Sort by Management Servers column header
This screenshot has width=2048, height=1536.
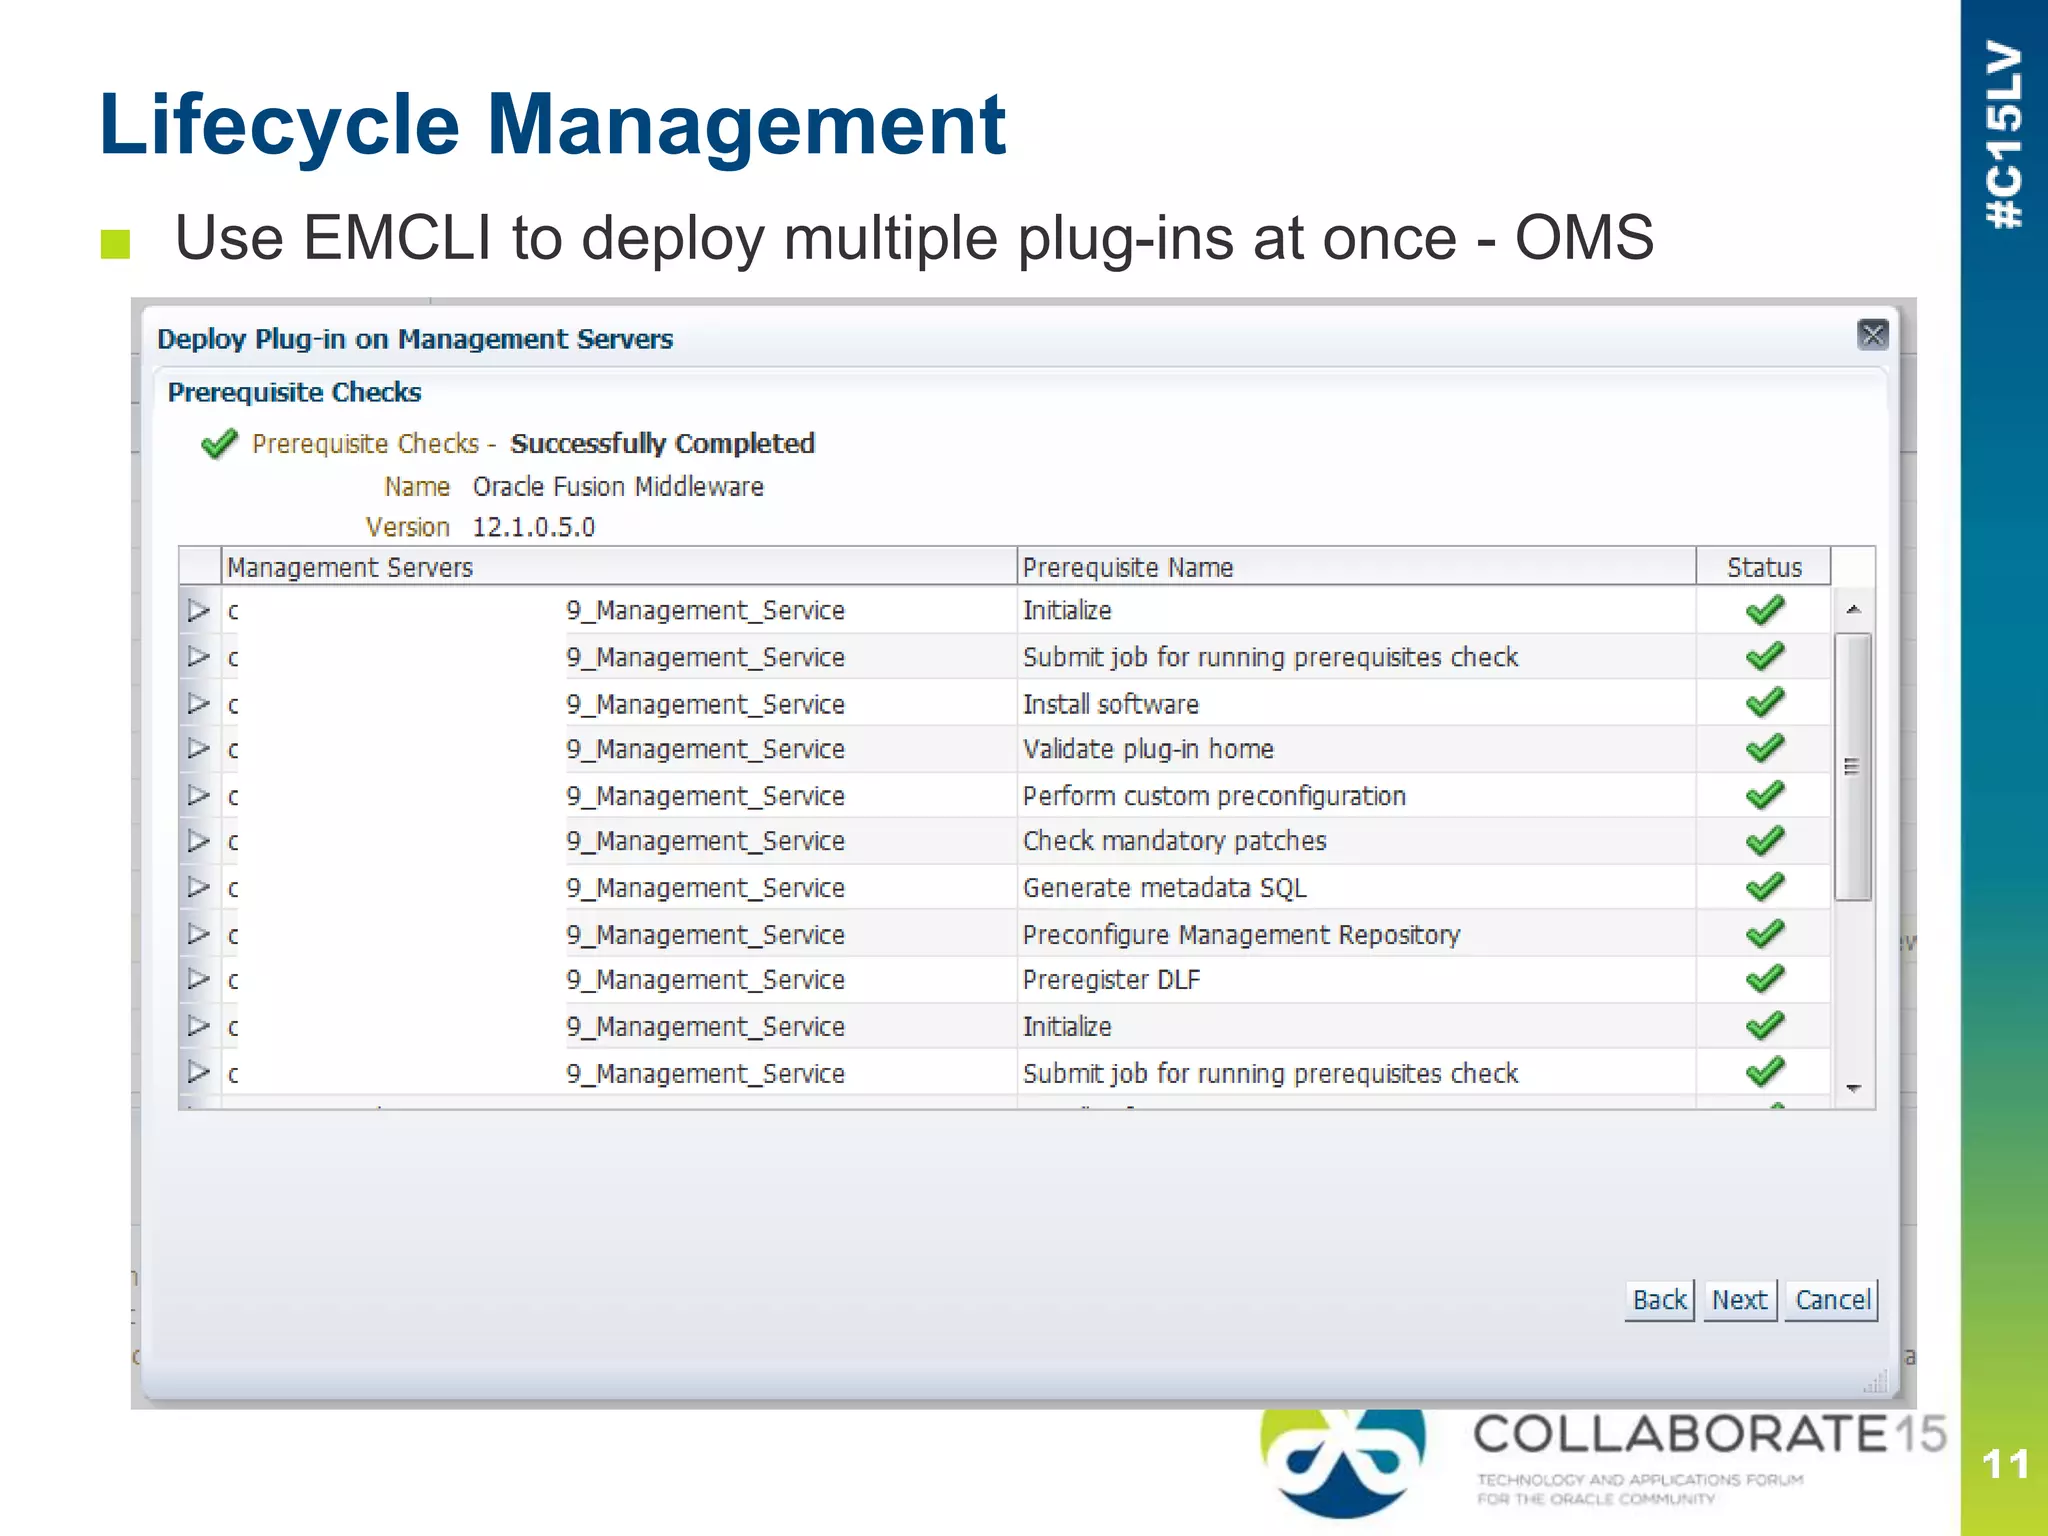pos(619,567)
